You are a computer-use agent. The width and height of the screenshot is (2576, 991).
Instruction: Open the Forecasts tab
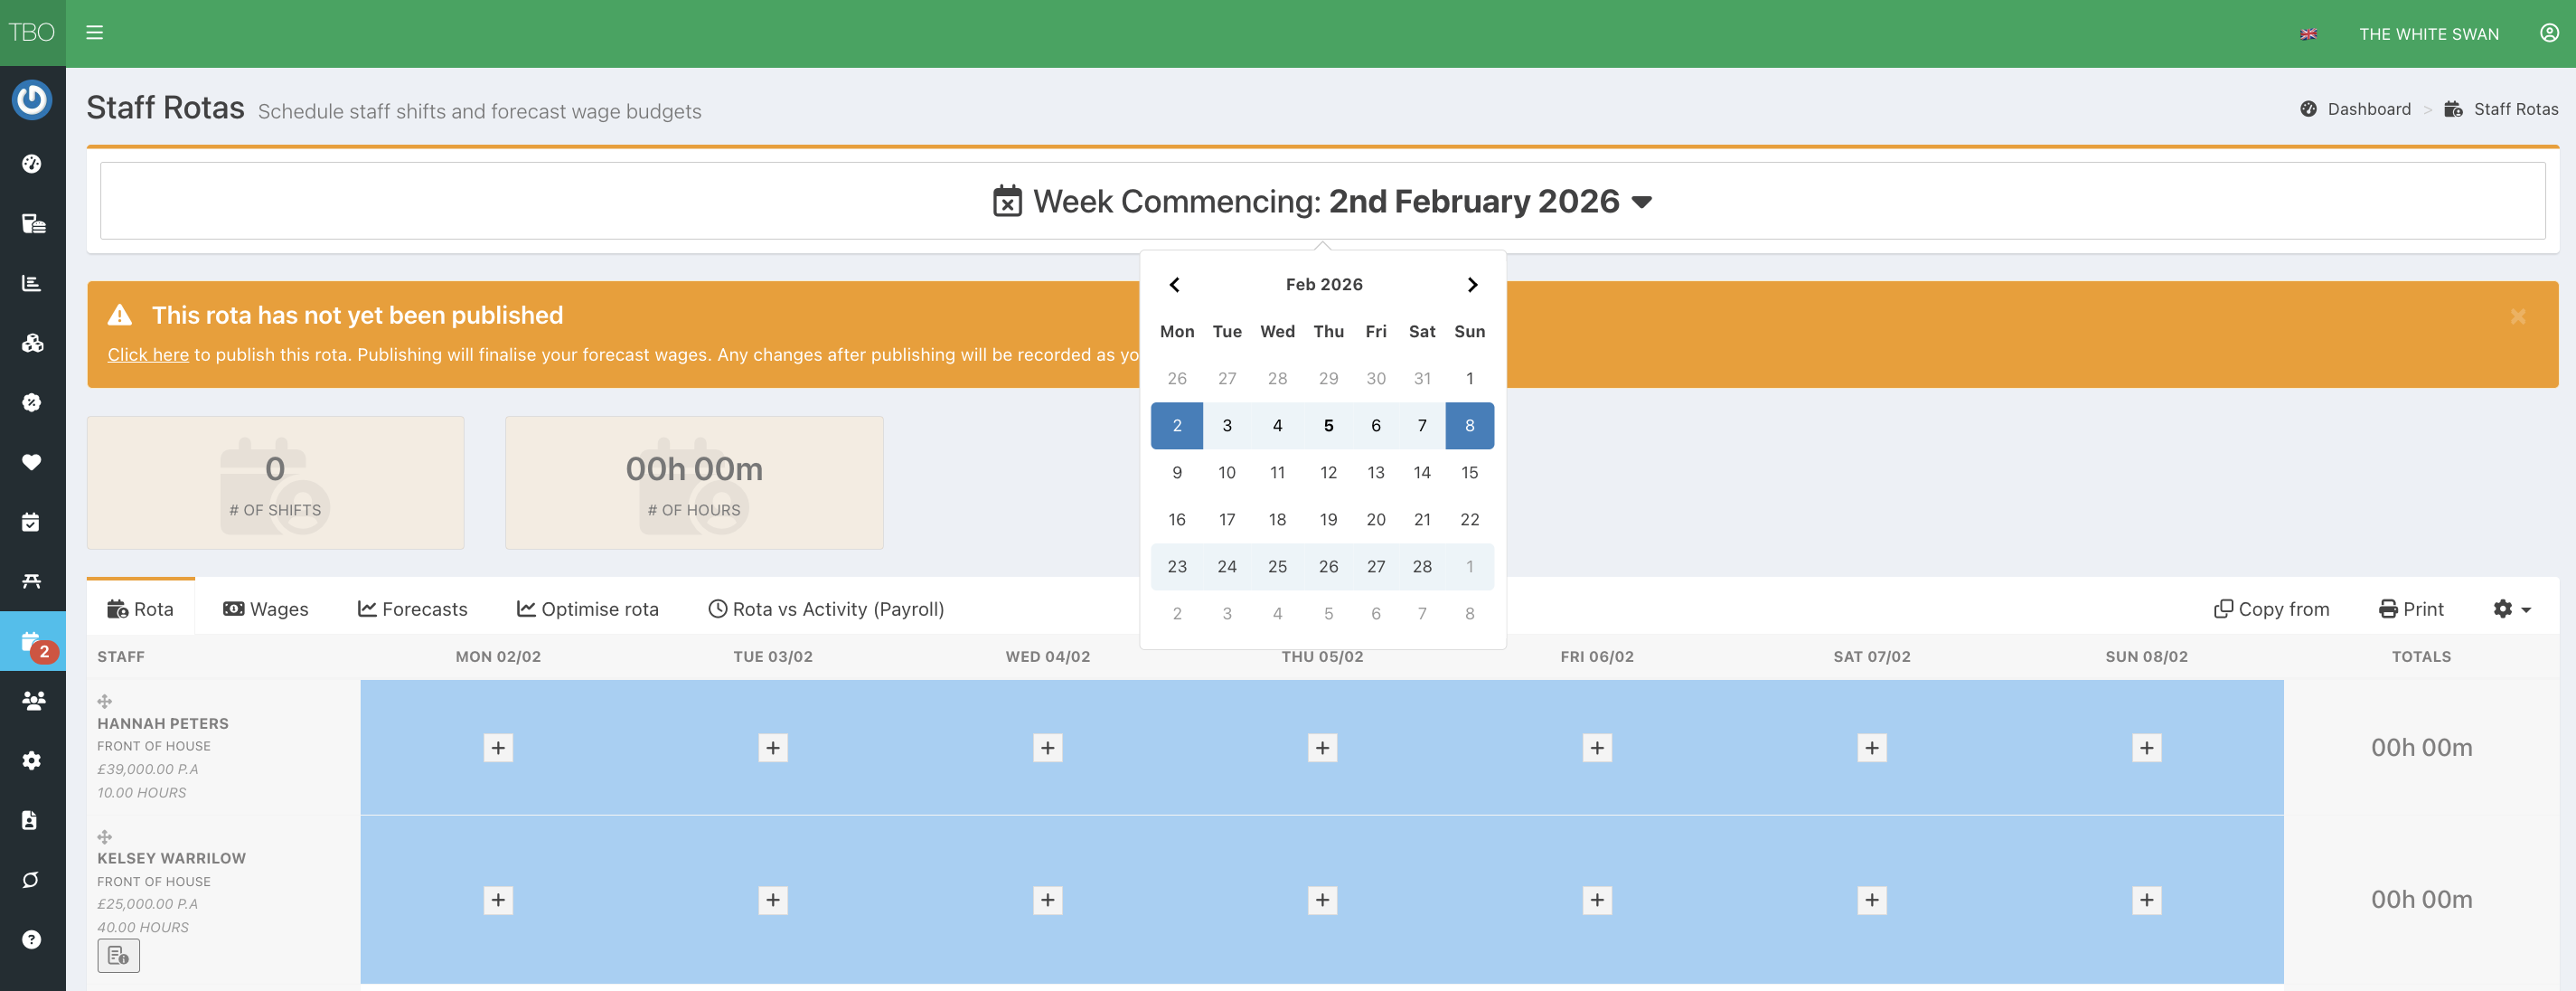pyautogui.click(x=412, y=609)
